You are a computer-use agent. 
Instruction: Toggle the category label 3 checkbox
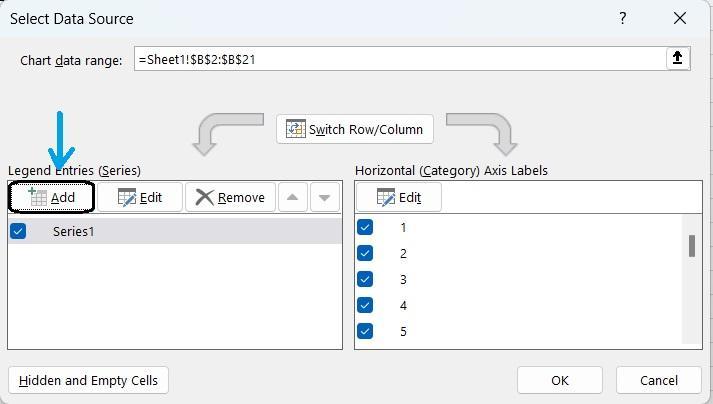point(365,279)
